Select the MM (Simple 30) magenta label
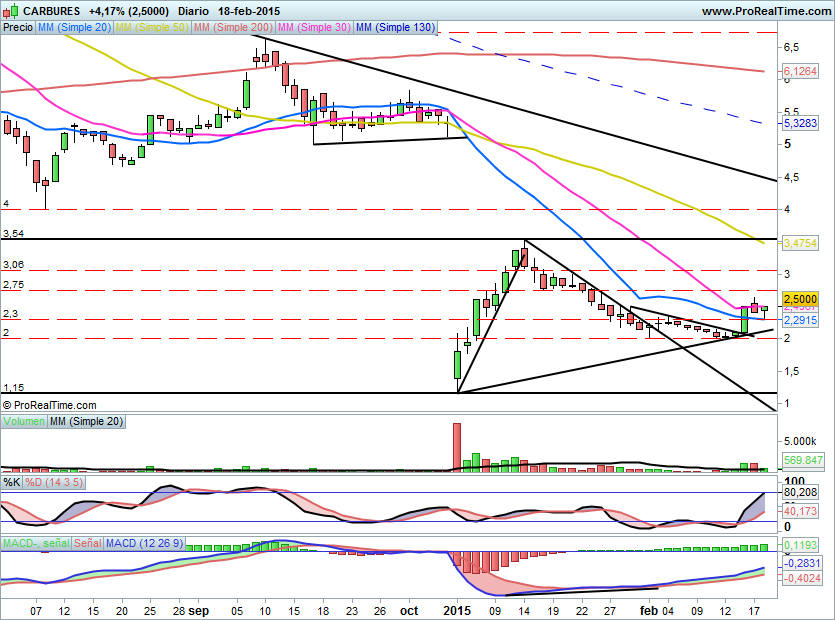Screen dimensions: 835x620 314,27
